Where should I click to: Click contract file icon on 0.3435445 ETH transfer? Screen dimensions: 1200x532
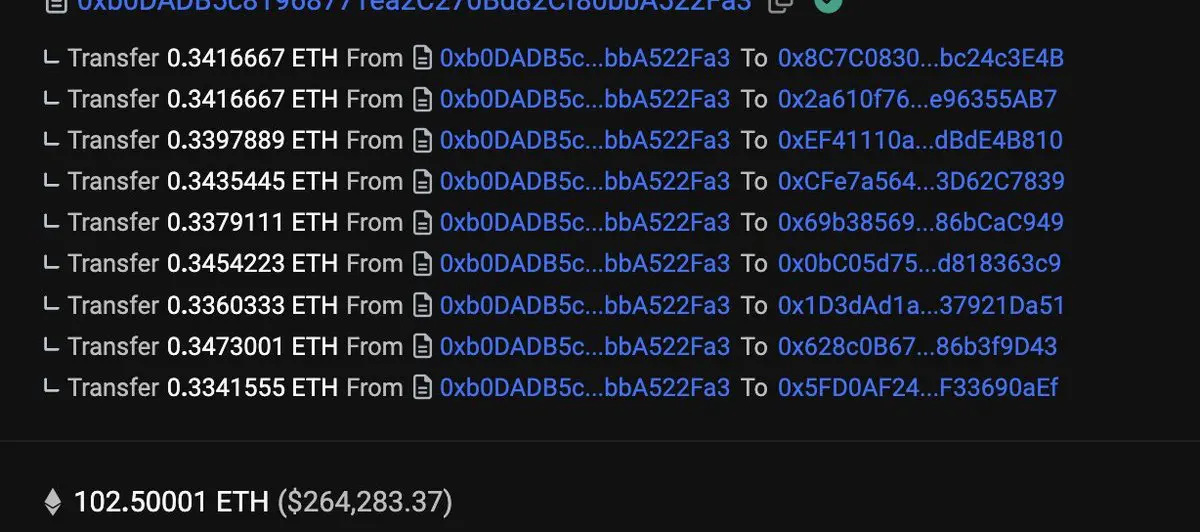422,181
